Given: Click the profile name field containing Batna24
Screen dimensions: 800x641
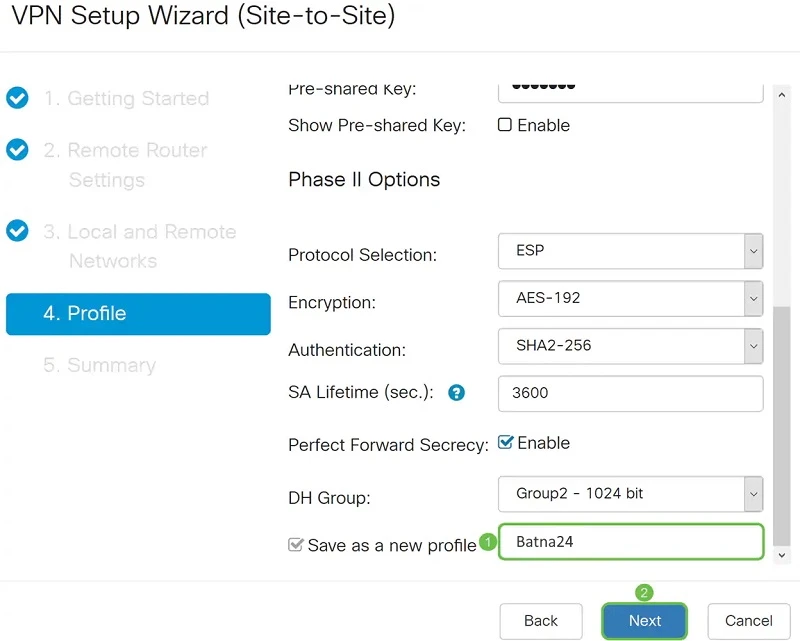Looking at the screenshot, I should point(630,542).
